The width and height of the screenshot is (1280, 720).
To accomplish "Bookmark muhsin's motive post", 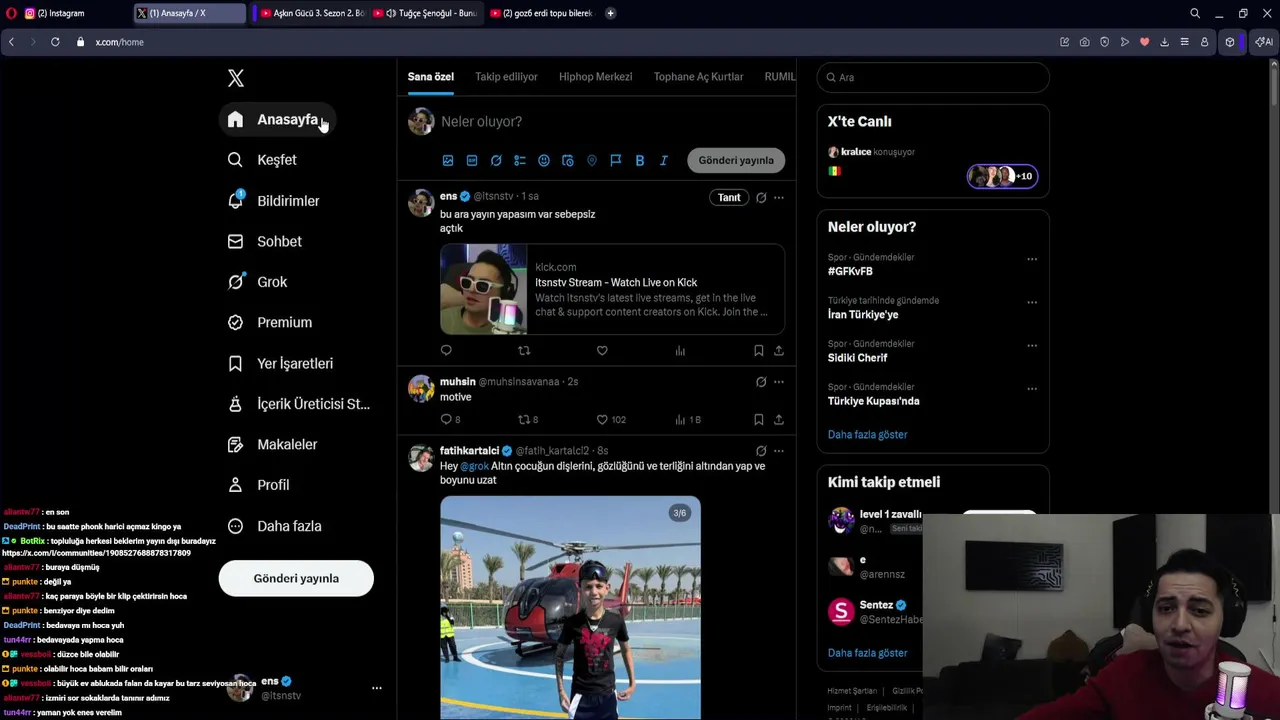I will [x=758, y=420].
